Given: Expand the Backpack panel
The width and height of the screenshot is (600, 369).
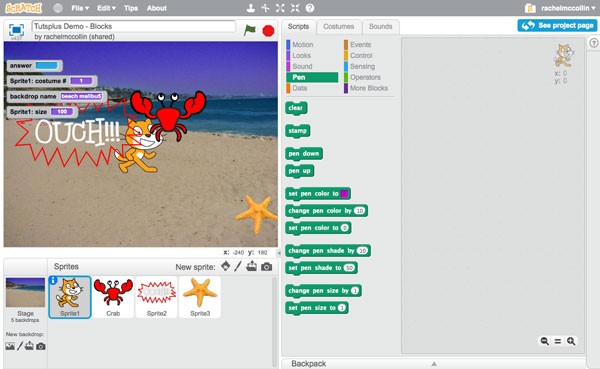Looking at the screenshot, I should (x=434, y=363).
